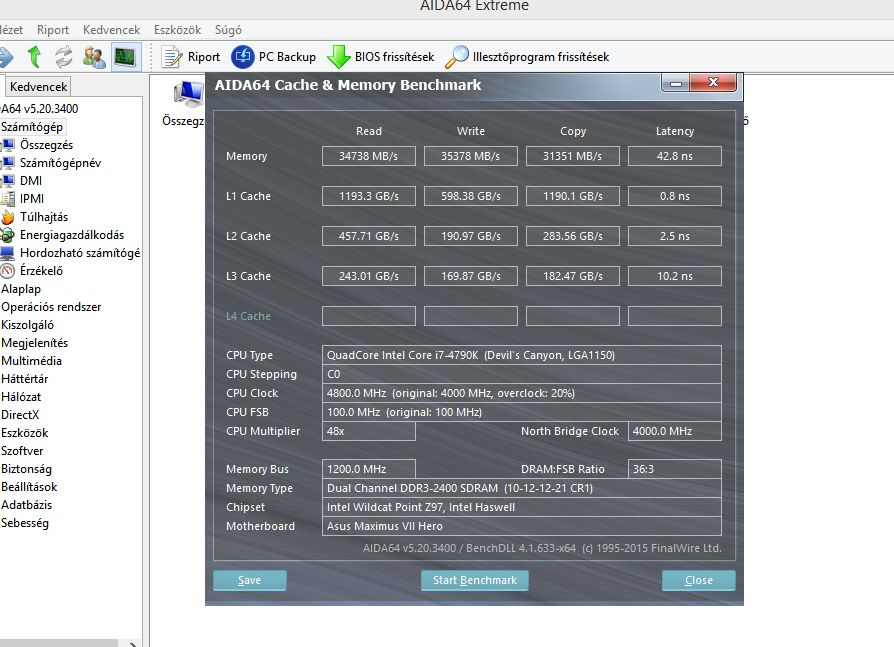
Task: Select the Kiszolgáló tree node
Action: pyautogui.click(x=27, y=325)
